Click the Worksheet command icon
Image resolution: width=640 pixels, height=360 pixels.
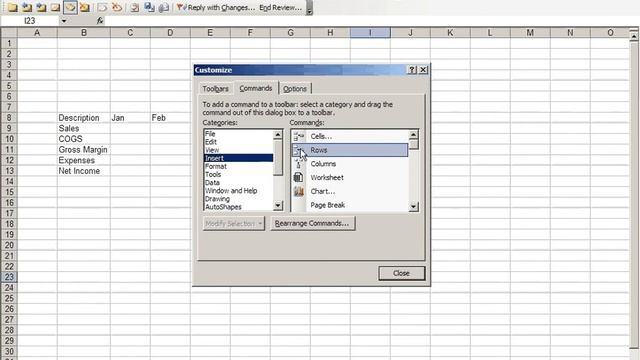[299, 178]
